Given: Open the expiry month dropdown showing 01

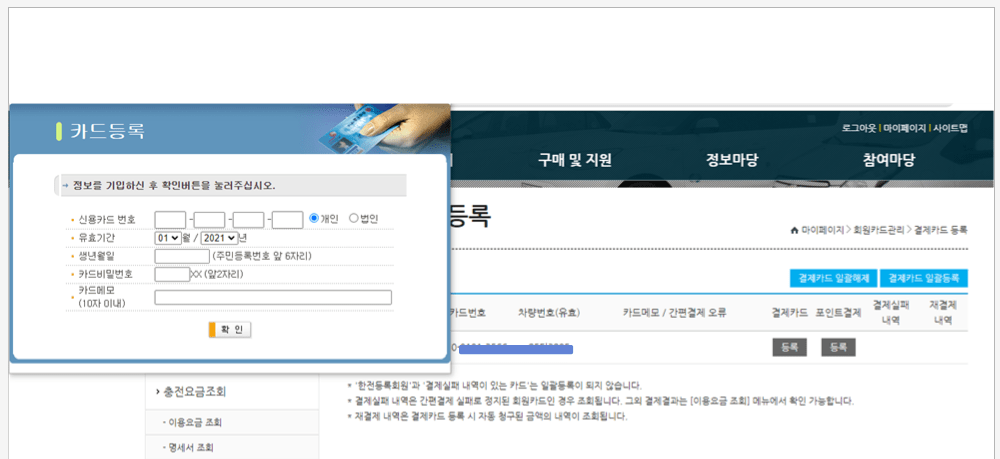Looking at the screenshot, I should pos(168,238).
